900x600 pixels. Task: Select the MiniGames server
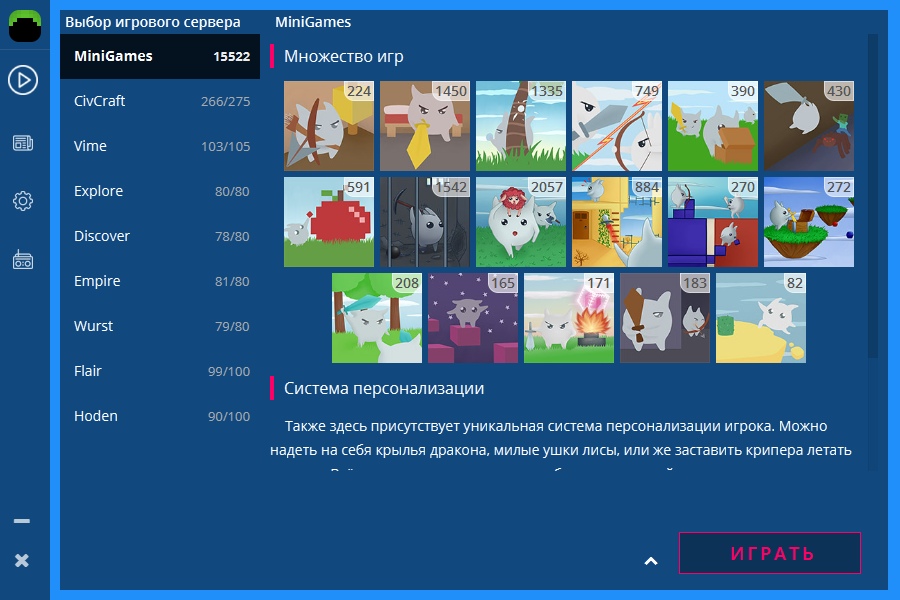[x=160, y=56]
